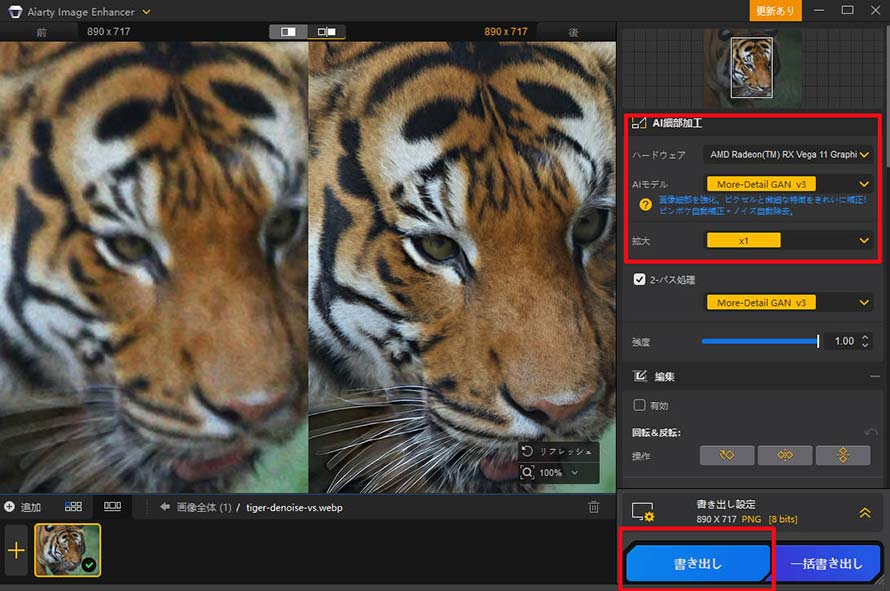Click the 強度 1.00 value field

843,341
